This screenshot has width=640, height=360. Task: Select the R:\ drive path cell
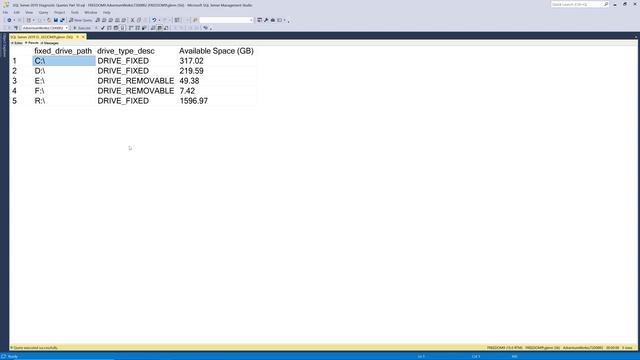(x=64, y=101)
